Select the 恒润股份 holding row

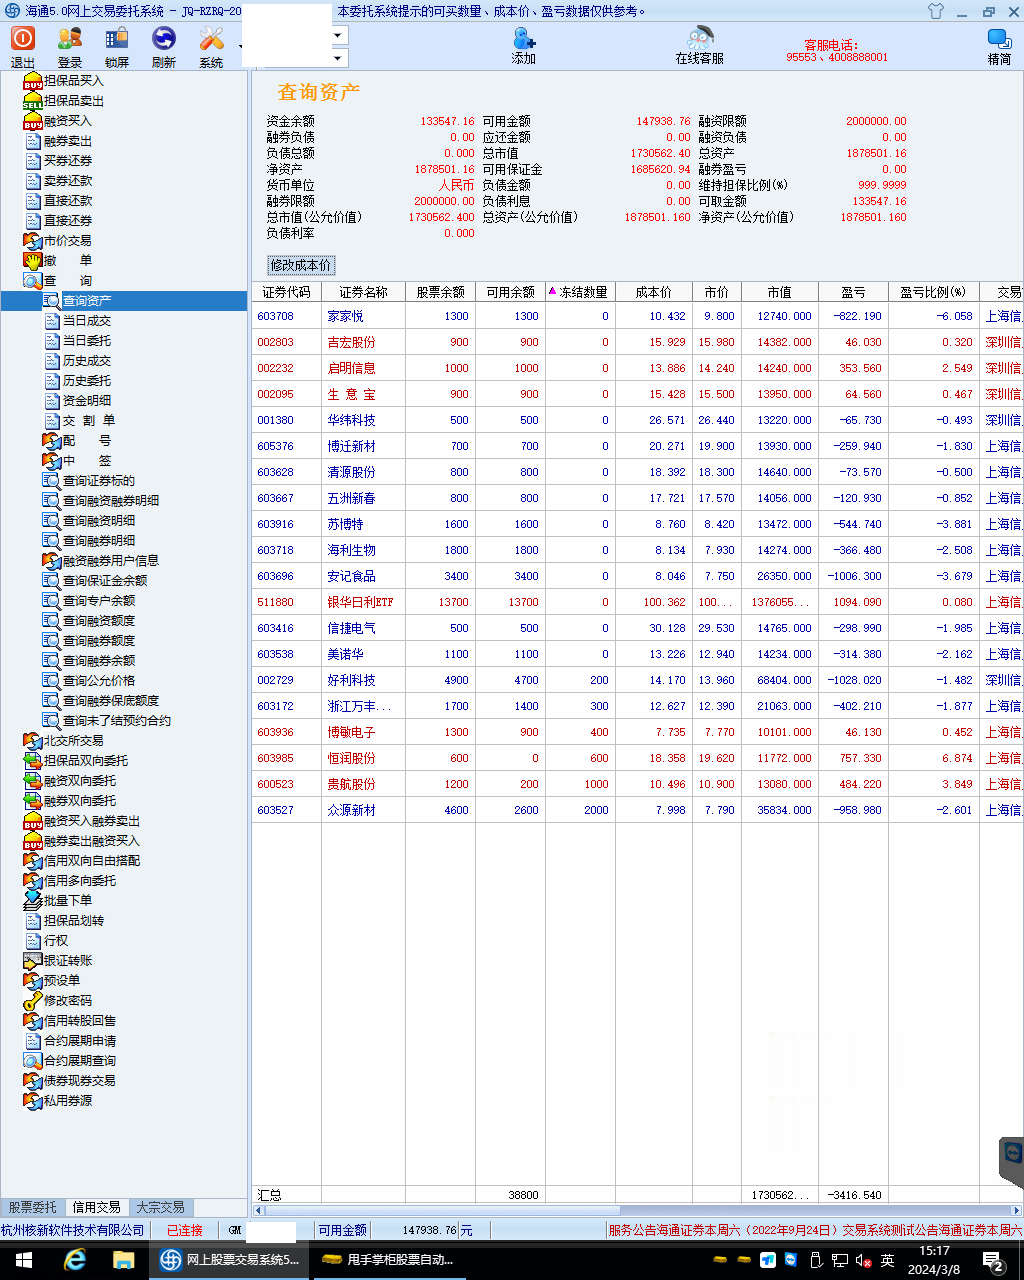[x=636, y=758]
